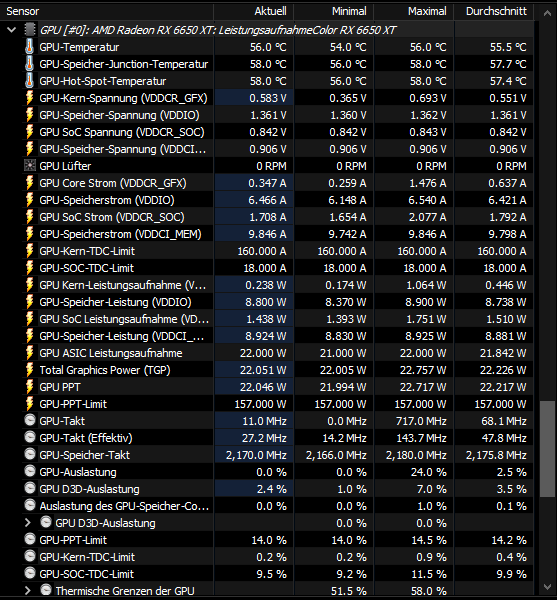Click the fan icon beside GPU Lüfter

[x=29, y=165]
